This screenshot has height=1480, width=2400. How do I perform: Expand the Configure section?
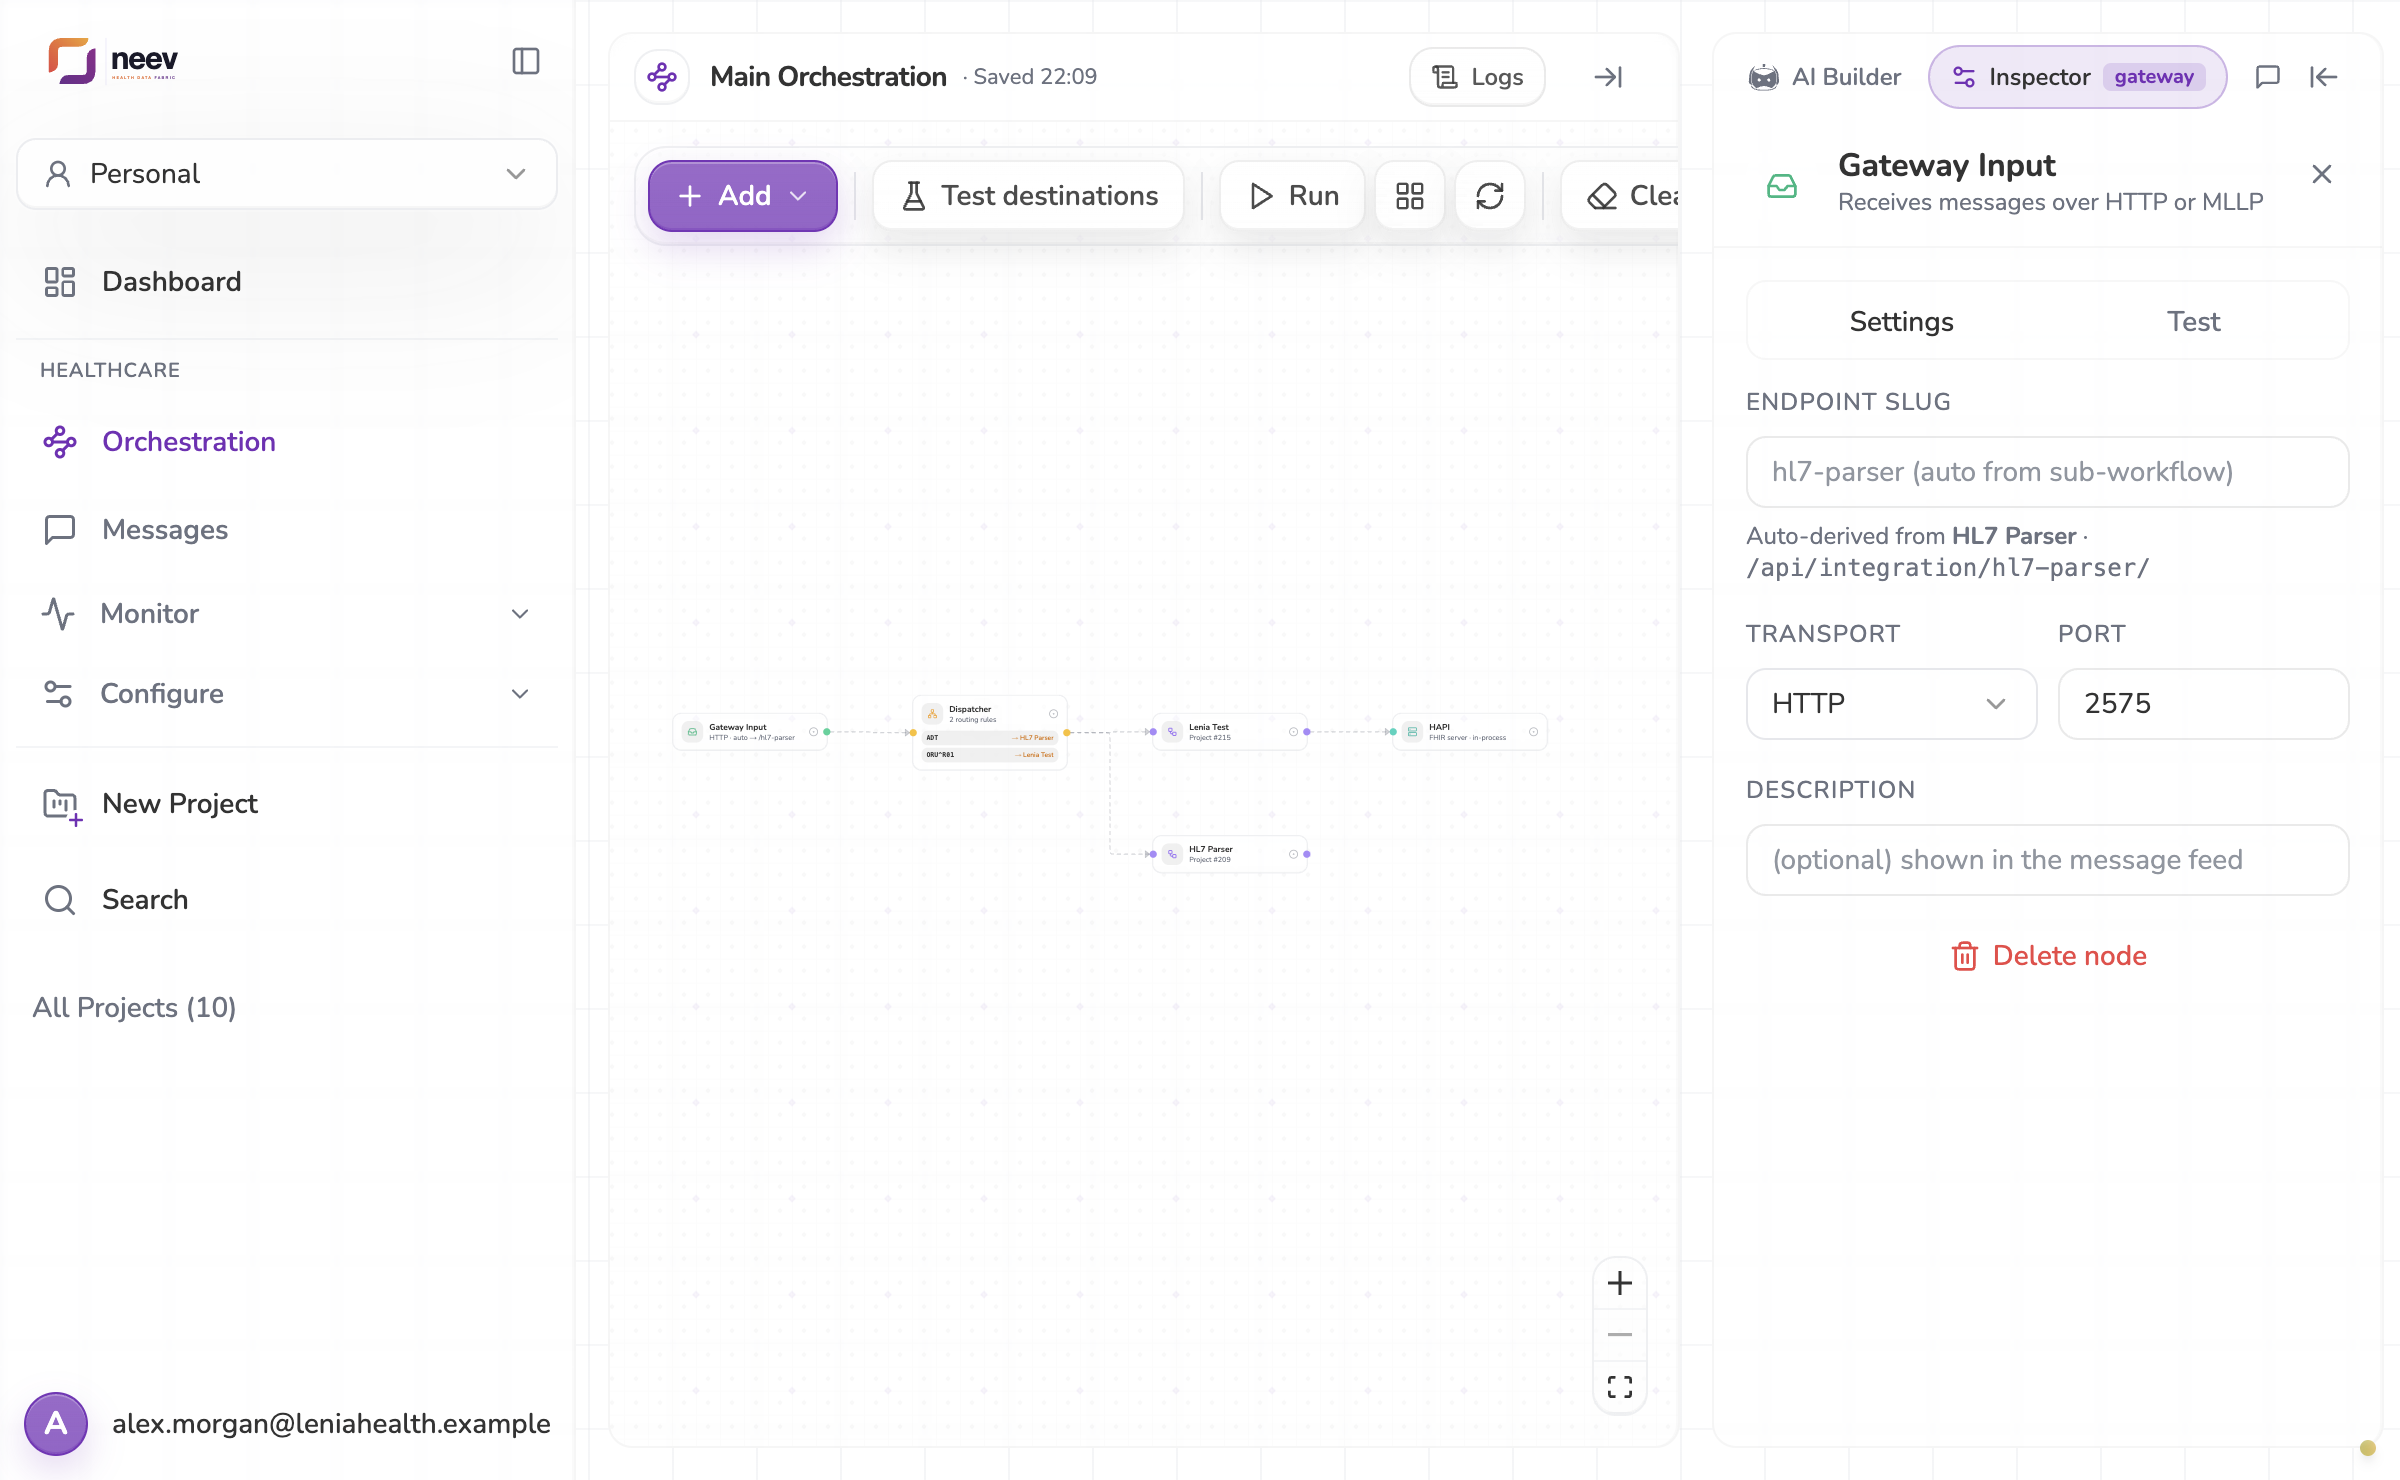(x=287, y=694)
